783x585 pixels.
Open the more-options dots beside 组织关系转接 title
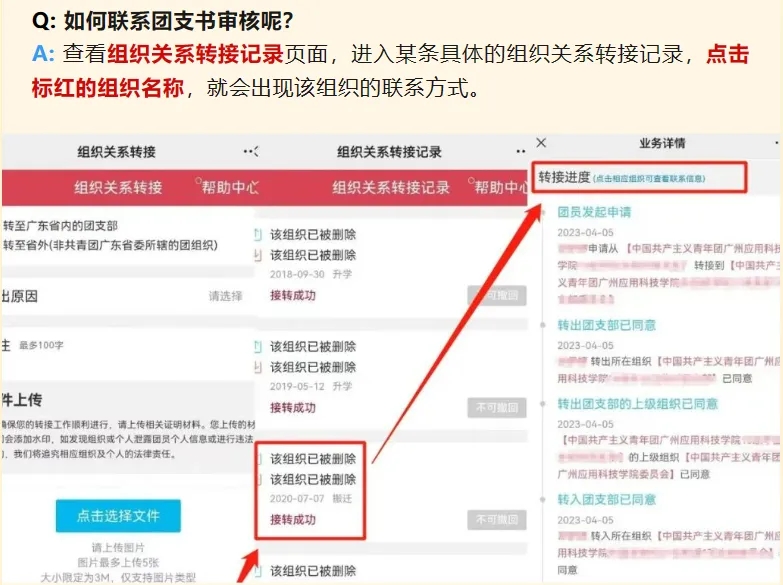(251, 151)
